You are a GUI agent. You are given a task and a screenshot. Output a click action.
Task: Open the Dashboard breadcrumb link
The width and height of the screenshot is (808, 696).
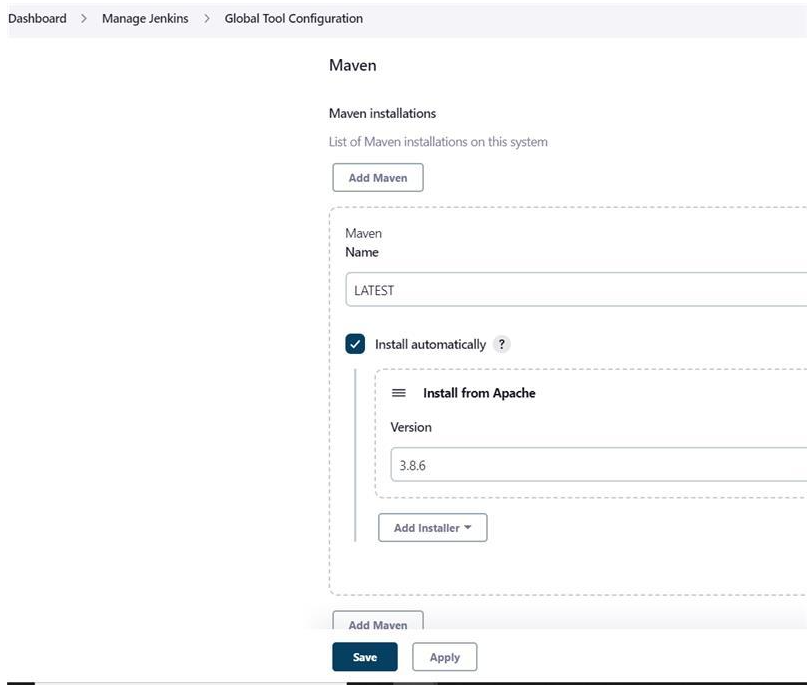click(37, 19)
